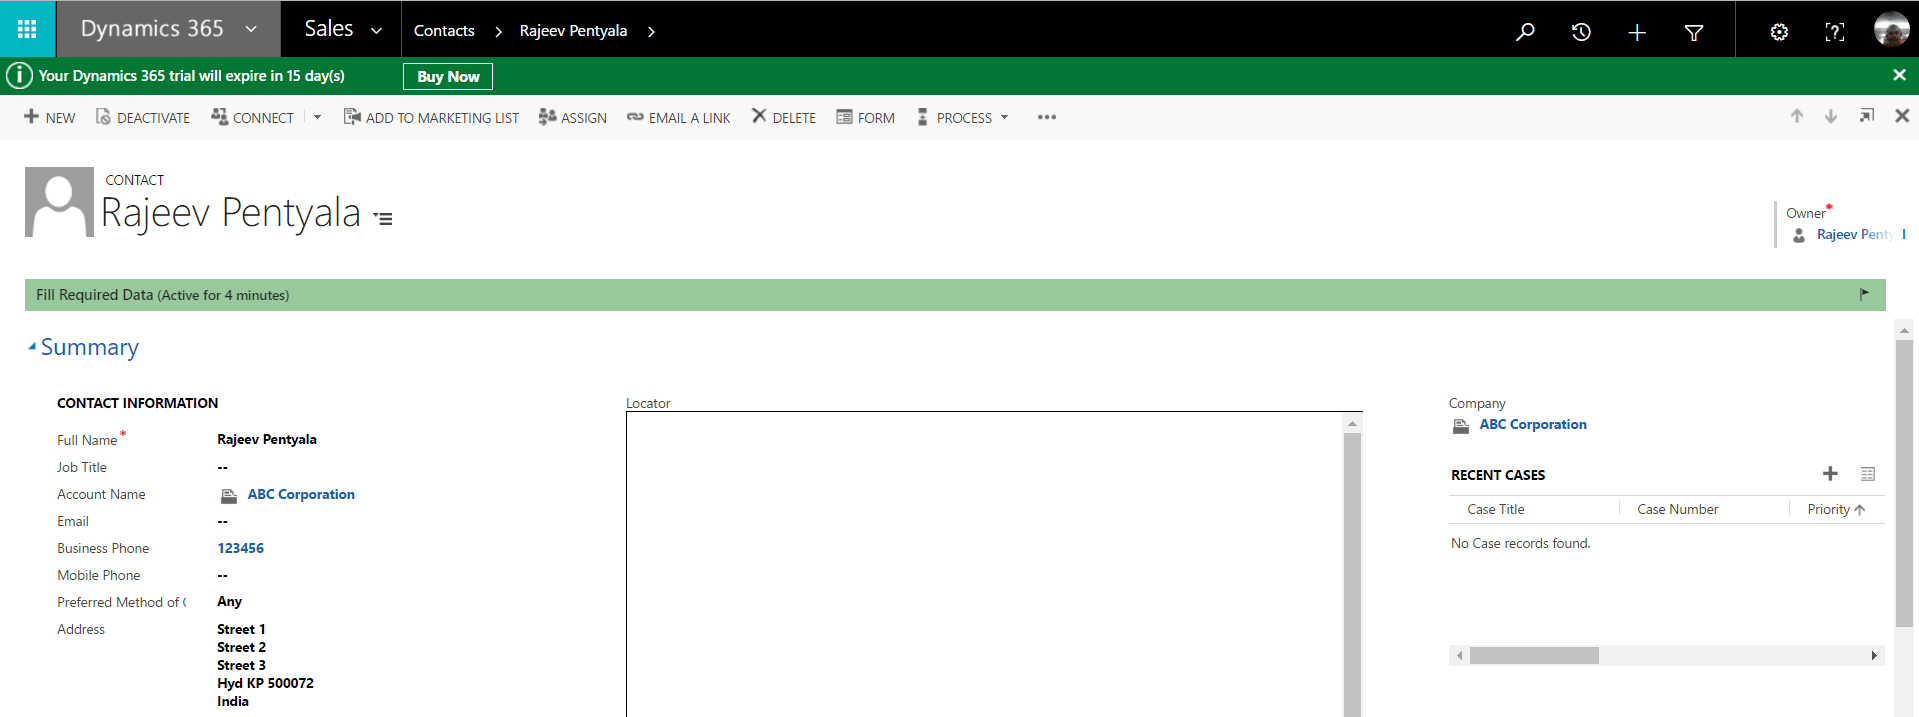This screenshot has width=1919, height=717.
Task: Expand the Dynamics 365 dropdown
Action: (251, 29)
